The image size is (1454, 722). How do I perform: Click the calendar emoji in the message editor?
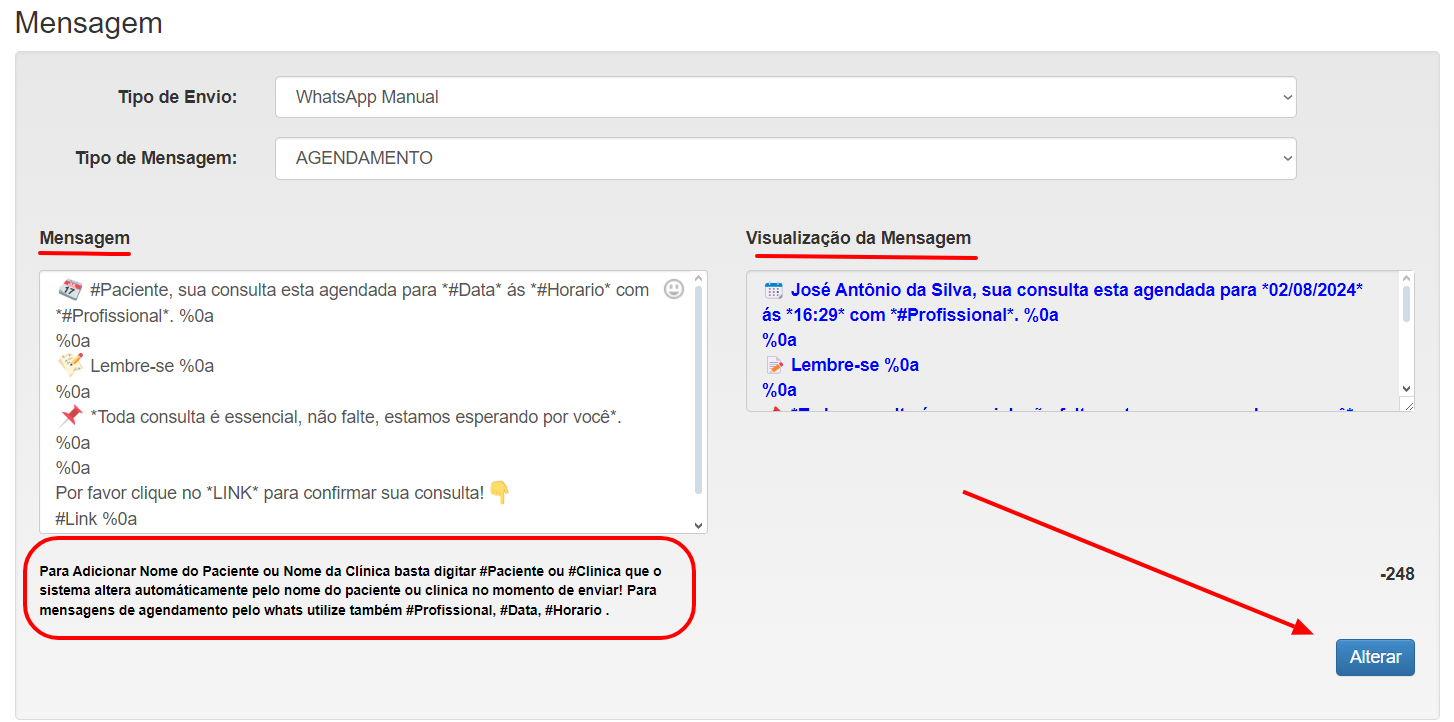coord(70,290)
